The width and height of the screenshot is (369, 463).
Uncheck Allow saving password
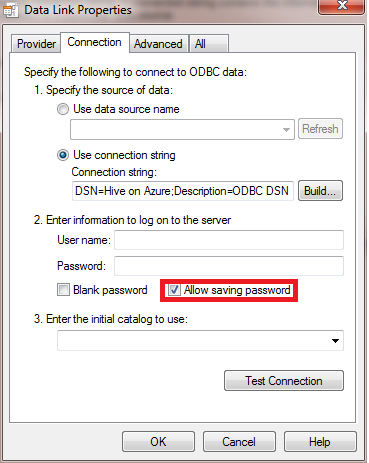click(174, 290)
